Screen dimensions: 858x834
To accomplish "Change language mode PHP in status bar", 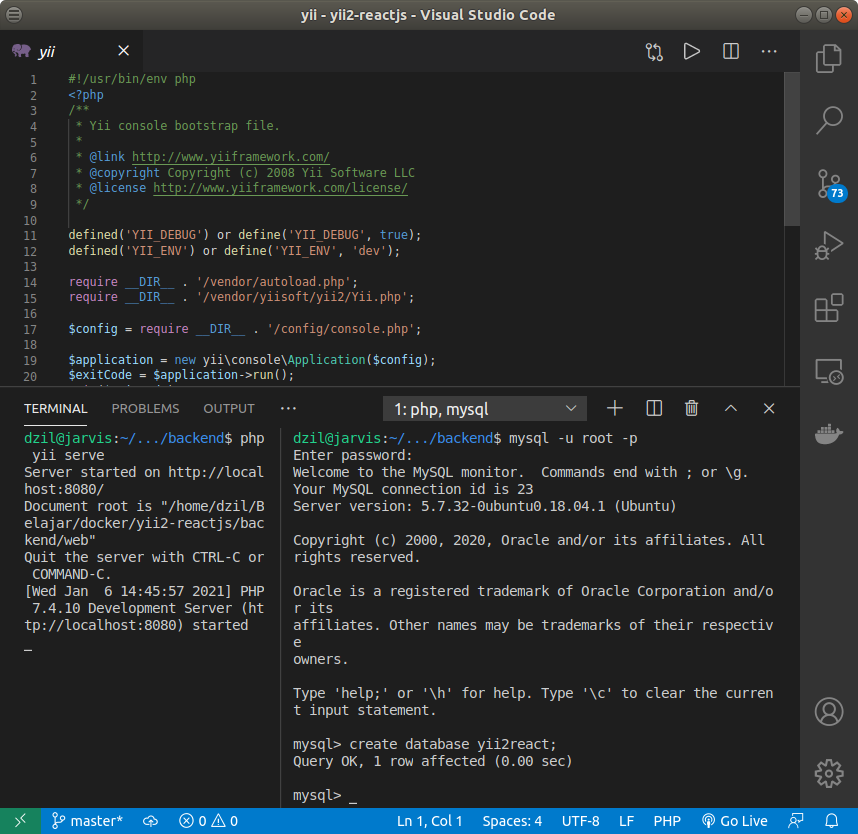I will coord(667,821).
